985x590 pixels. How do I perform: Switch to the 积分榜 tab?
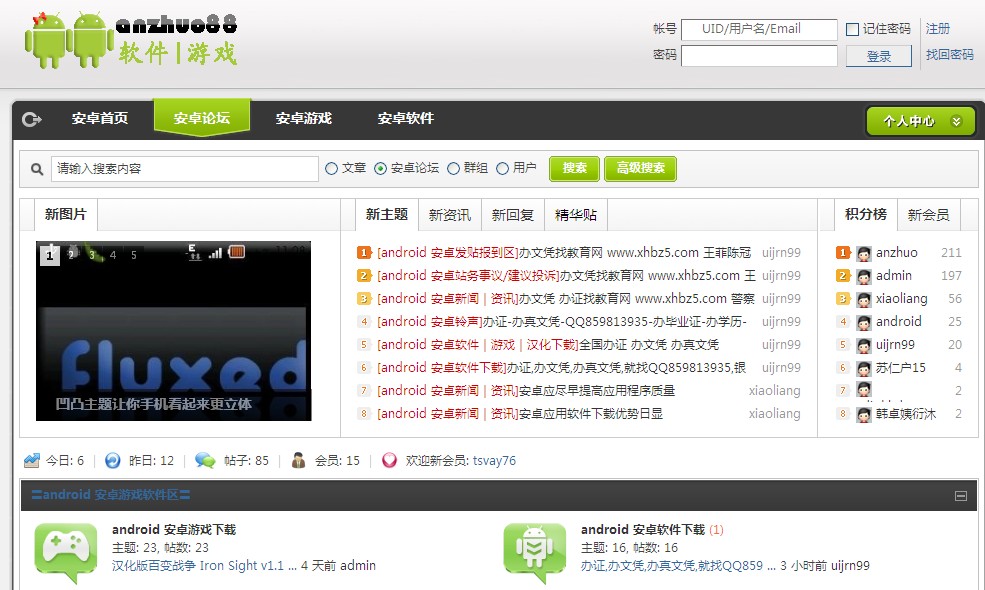[866, 215]
